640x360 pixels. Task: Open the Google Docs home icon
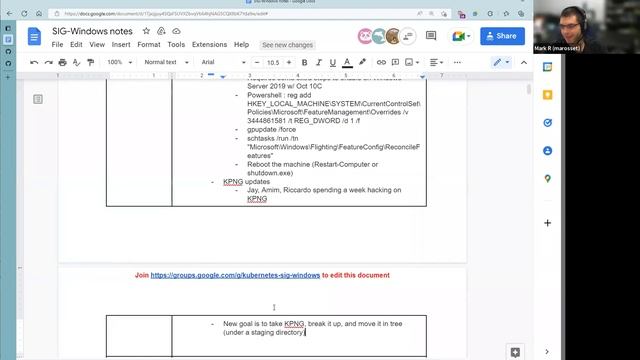(x=34, y=36)
